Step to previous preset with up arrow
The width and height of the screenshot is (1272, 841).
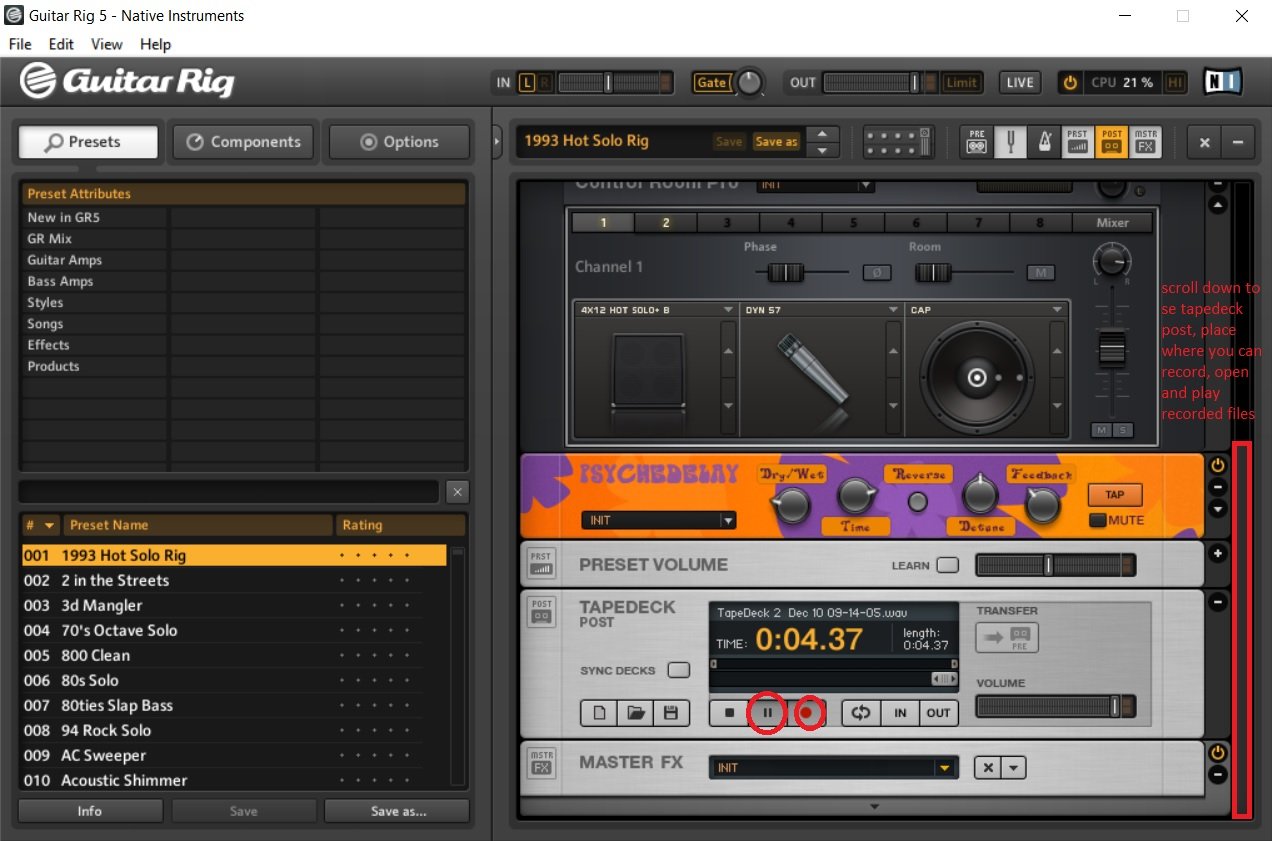coord(822,134)
